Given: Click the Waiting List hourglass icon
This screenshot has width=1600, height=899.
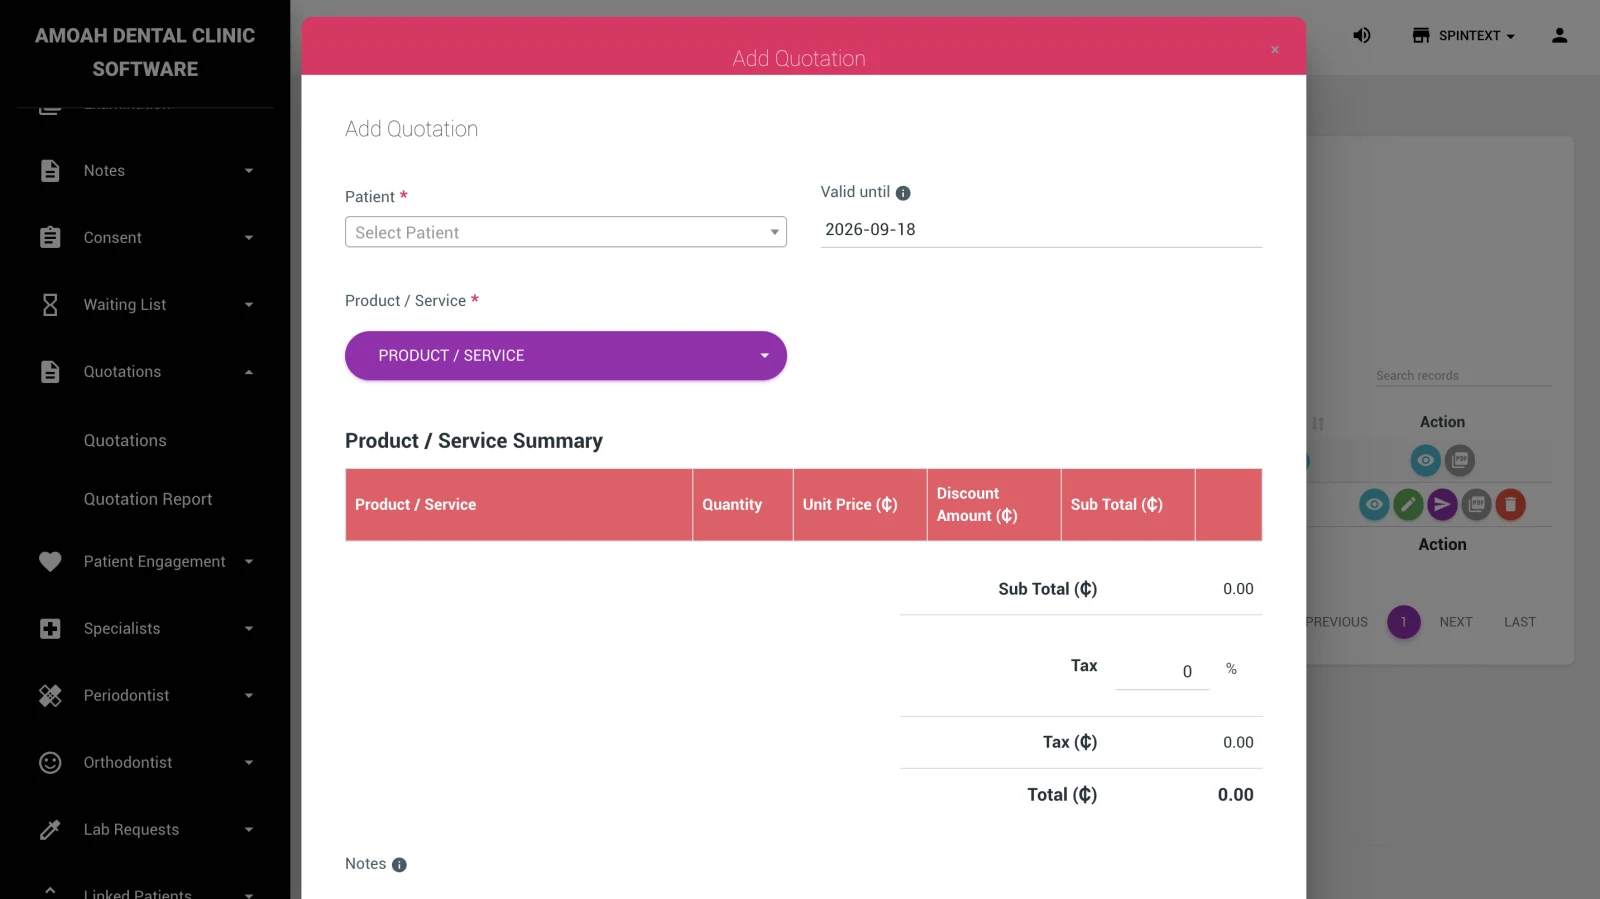Looking at the screenshot, I should click(50, 305).
